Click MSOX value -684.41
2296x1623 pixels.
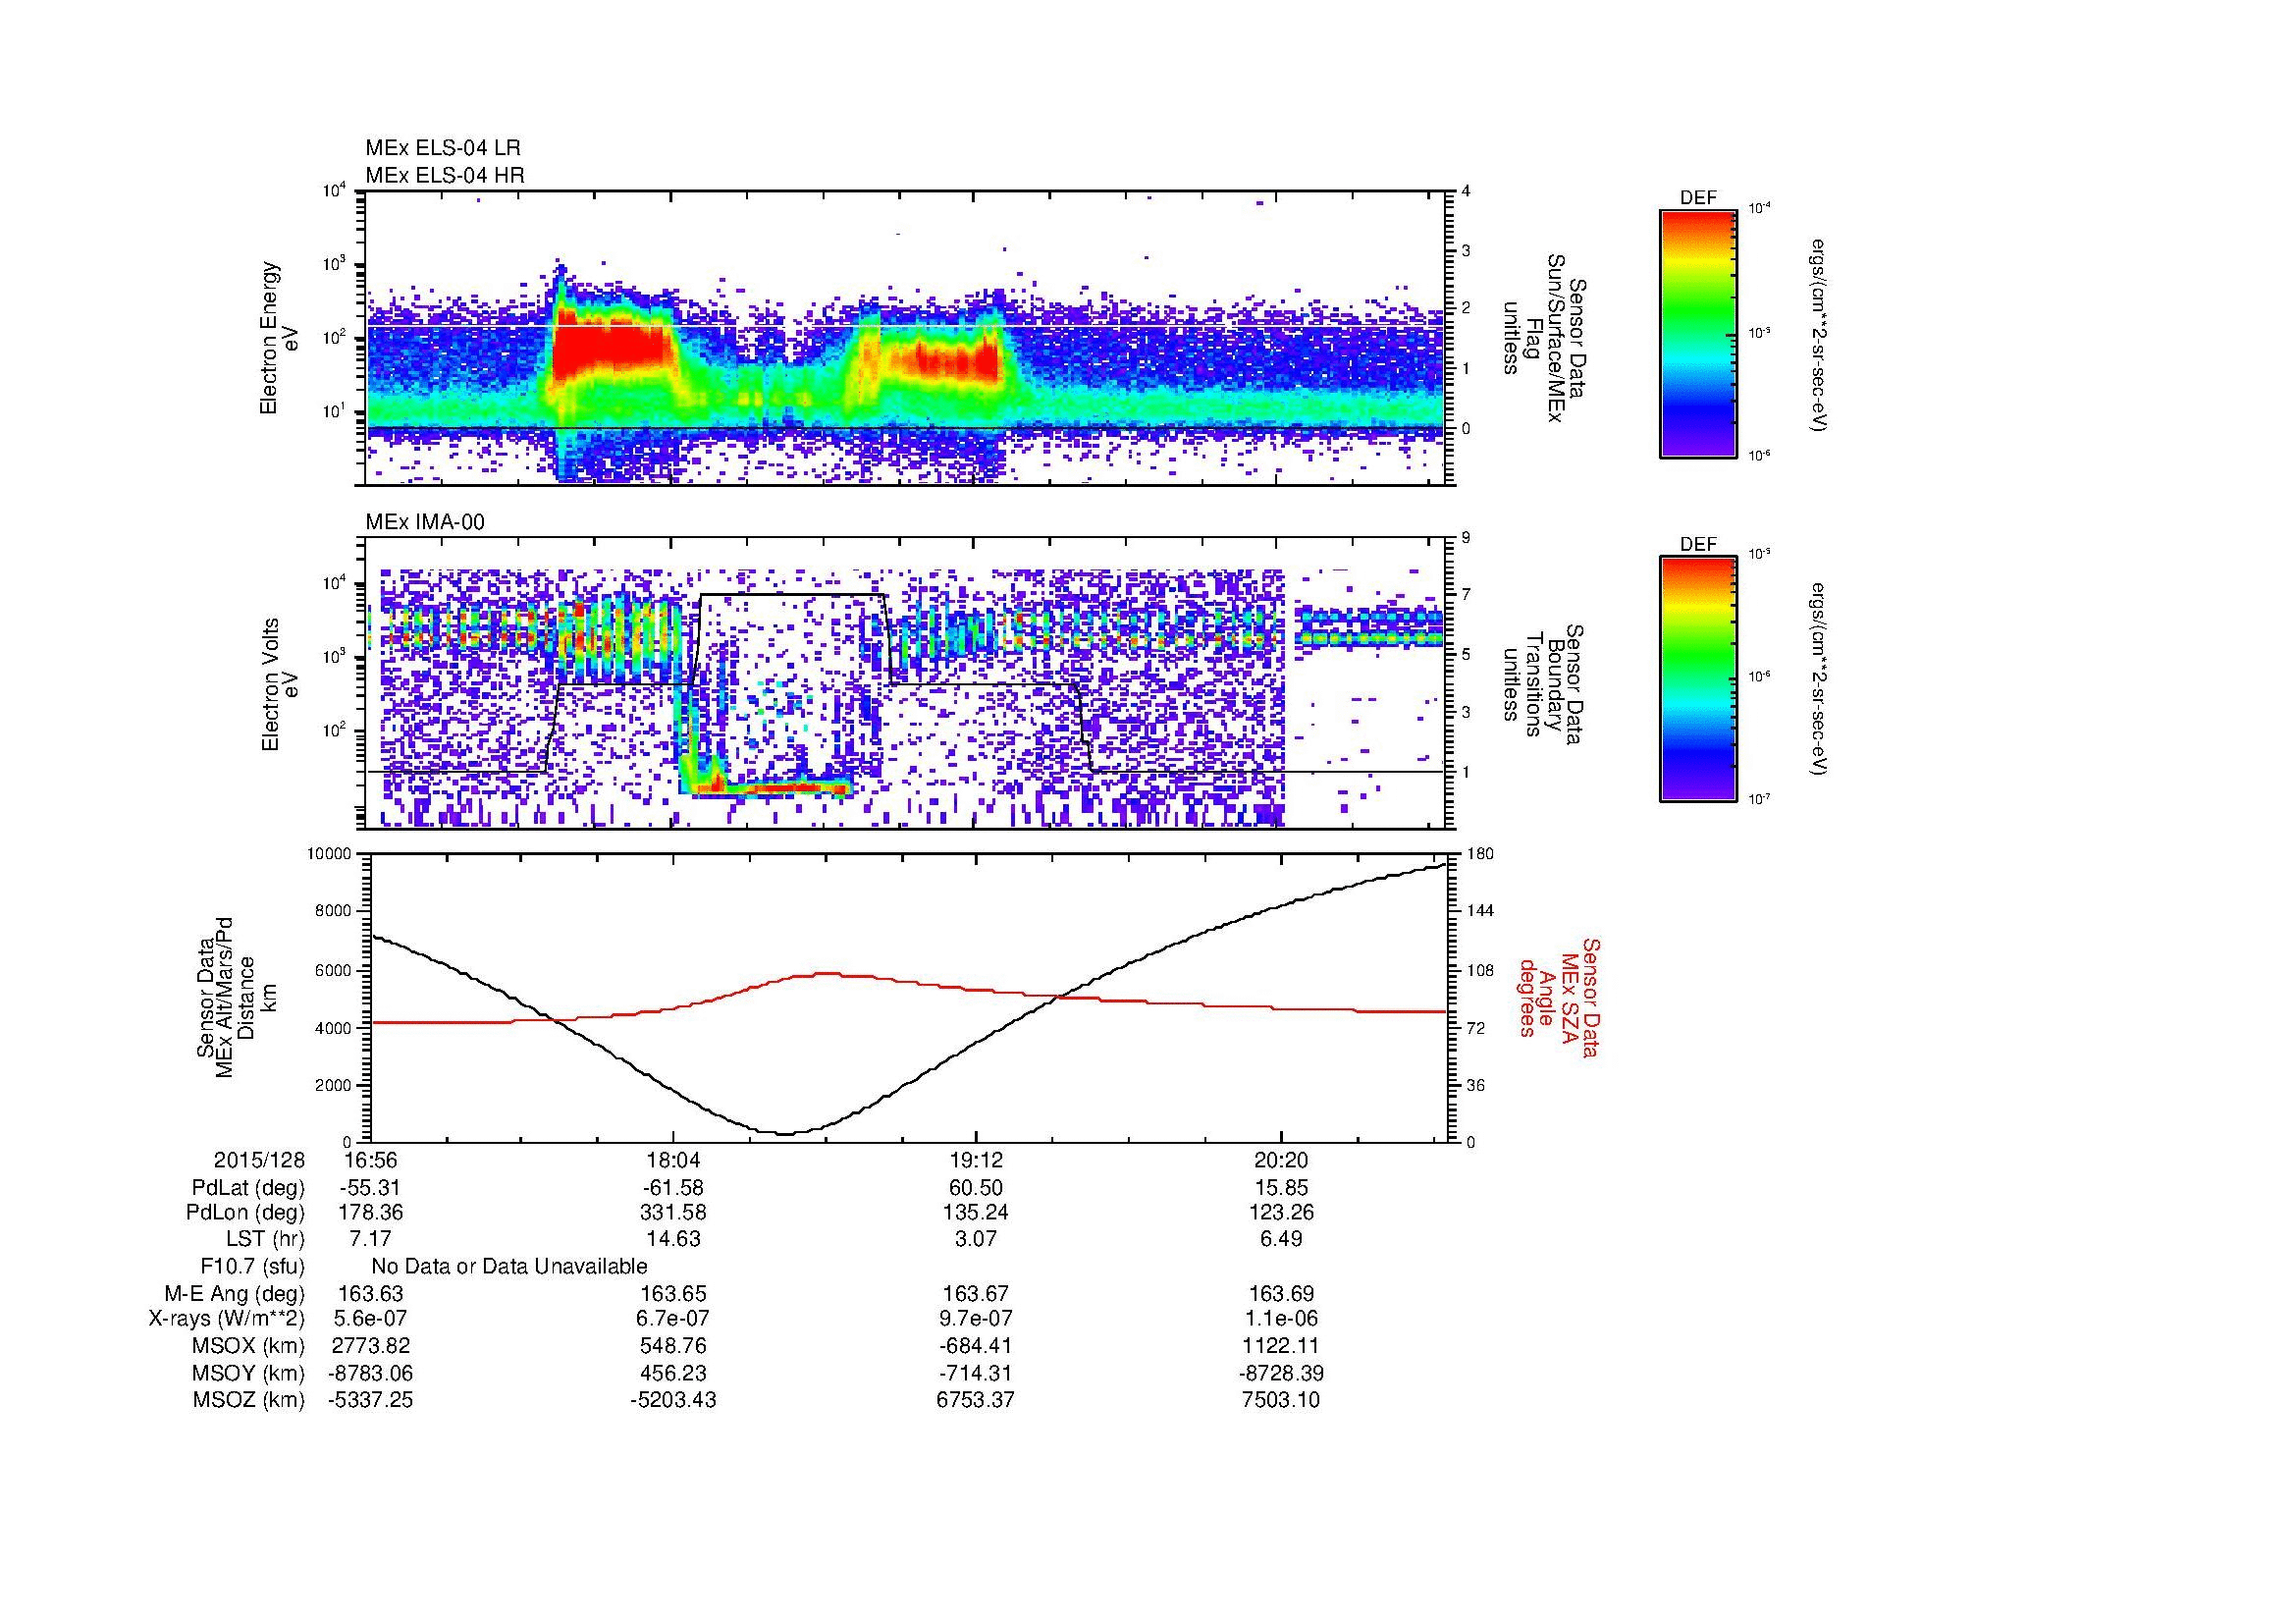point(976,1346)
